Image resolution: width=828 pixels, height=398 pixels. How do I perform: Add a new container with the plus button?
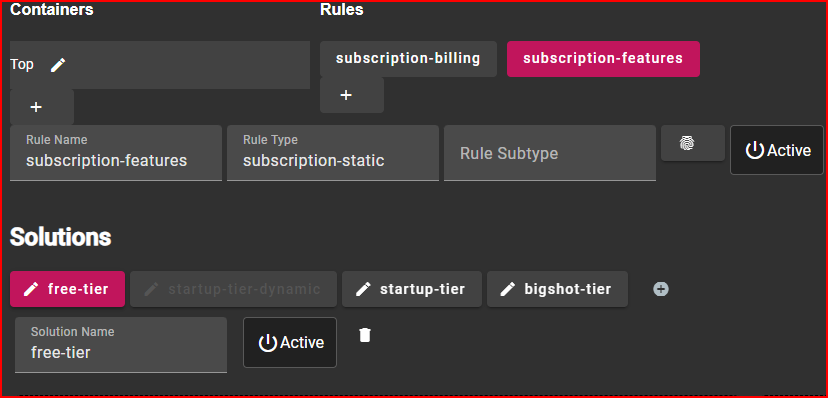pos(42,107)
